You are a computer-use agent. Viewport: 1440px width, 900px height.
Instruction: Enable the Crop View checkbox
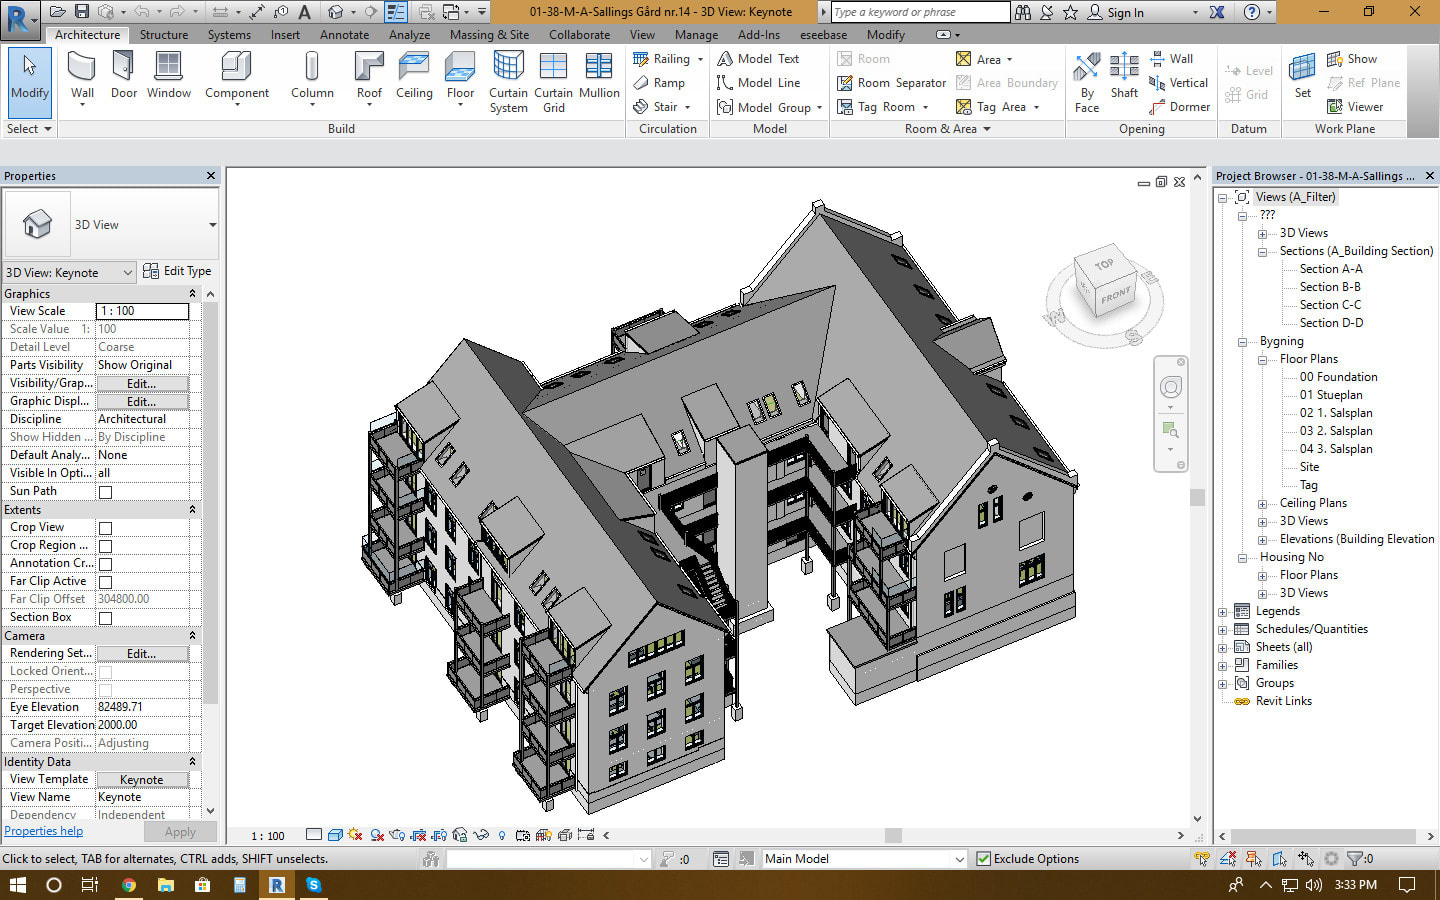[105, 528]
